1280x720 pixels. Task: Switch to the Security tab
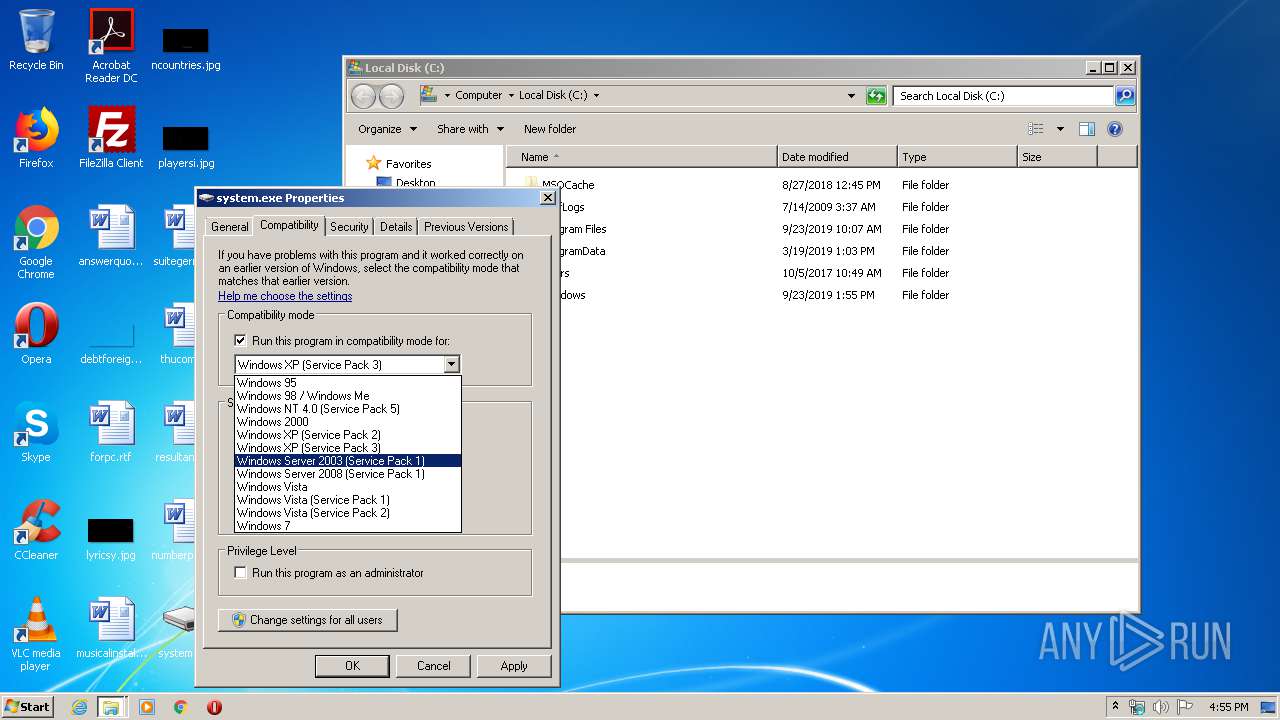coord(349,227)
